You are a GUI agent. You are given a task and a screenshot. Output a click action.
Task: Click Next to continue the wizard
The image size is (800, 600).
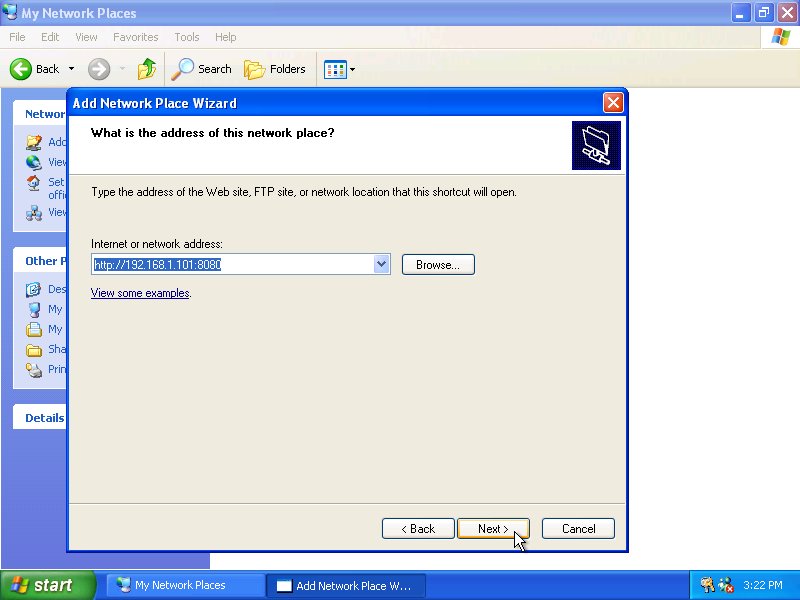pos(493,529)
